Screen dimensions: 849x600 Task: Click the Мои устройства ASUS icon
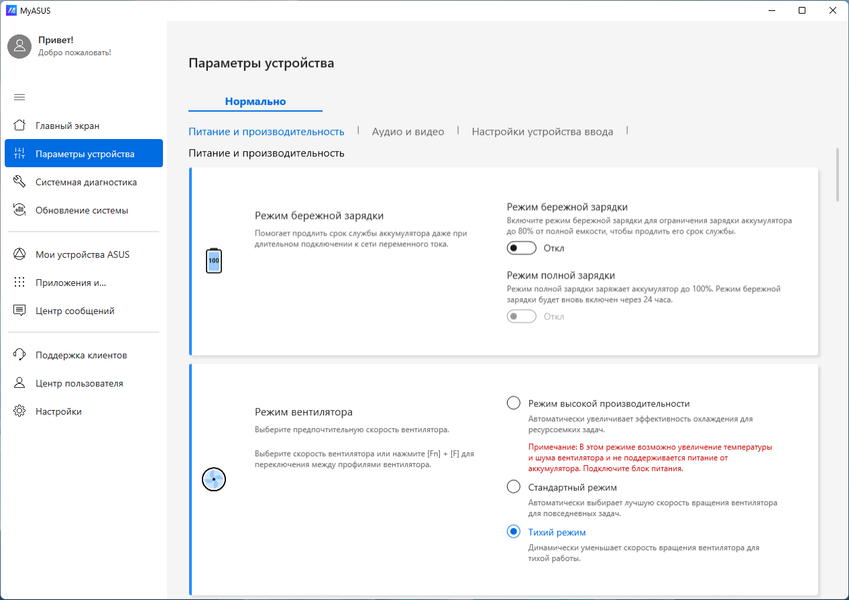(19, 255)
